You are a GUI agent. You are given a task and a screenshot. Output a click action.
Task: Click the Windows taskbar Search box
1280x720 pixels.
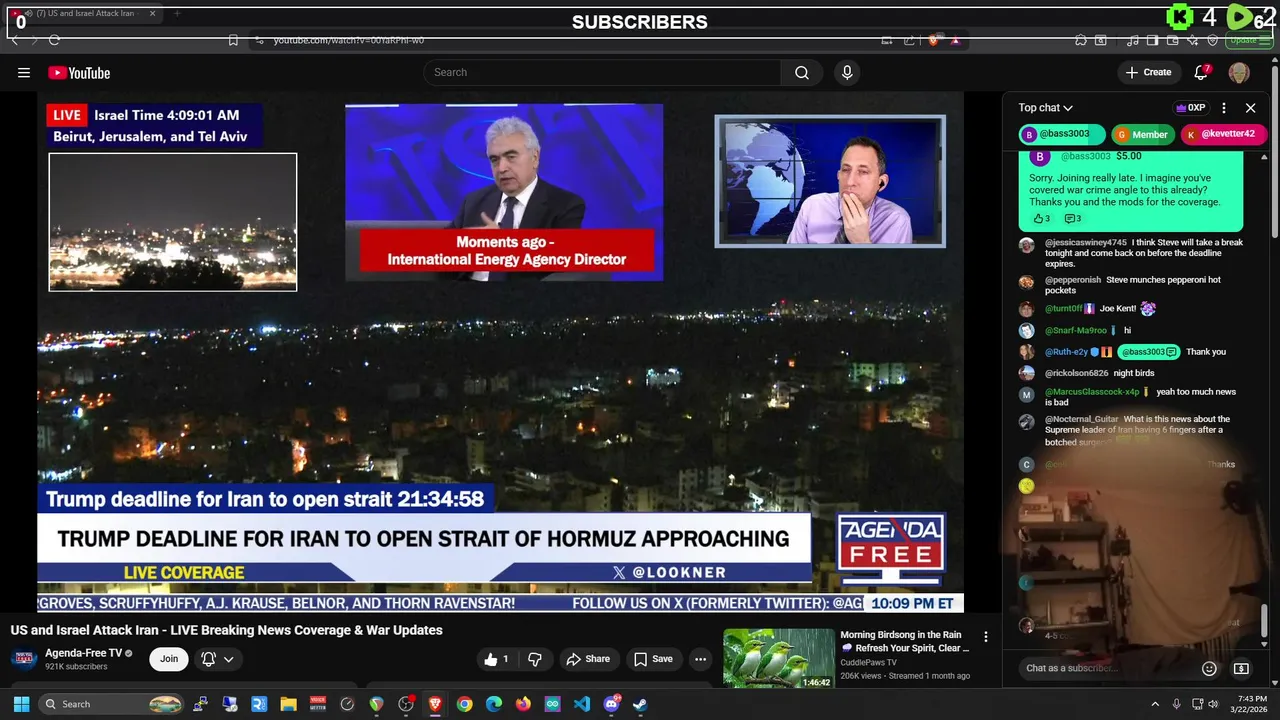coord(112,704)
